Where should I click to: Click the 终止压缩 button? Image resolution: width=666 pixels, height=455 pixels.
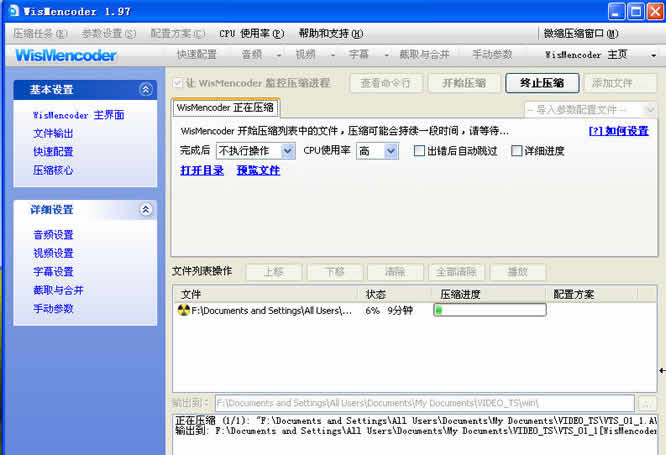pos(542,83)
